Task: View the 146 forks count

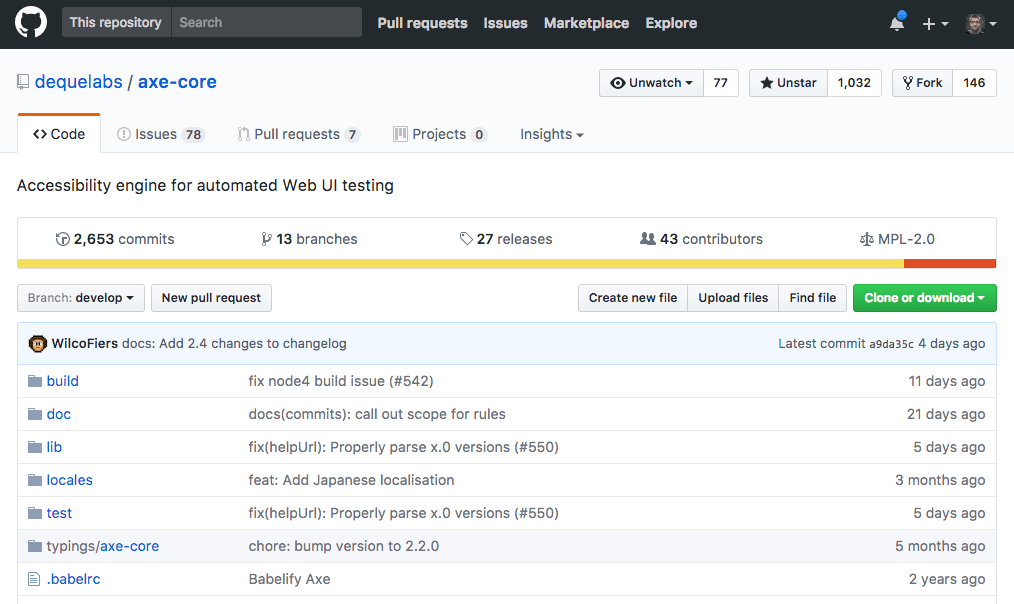Action: 974,83
